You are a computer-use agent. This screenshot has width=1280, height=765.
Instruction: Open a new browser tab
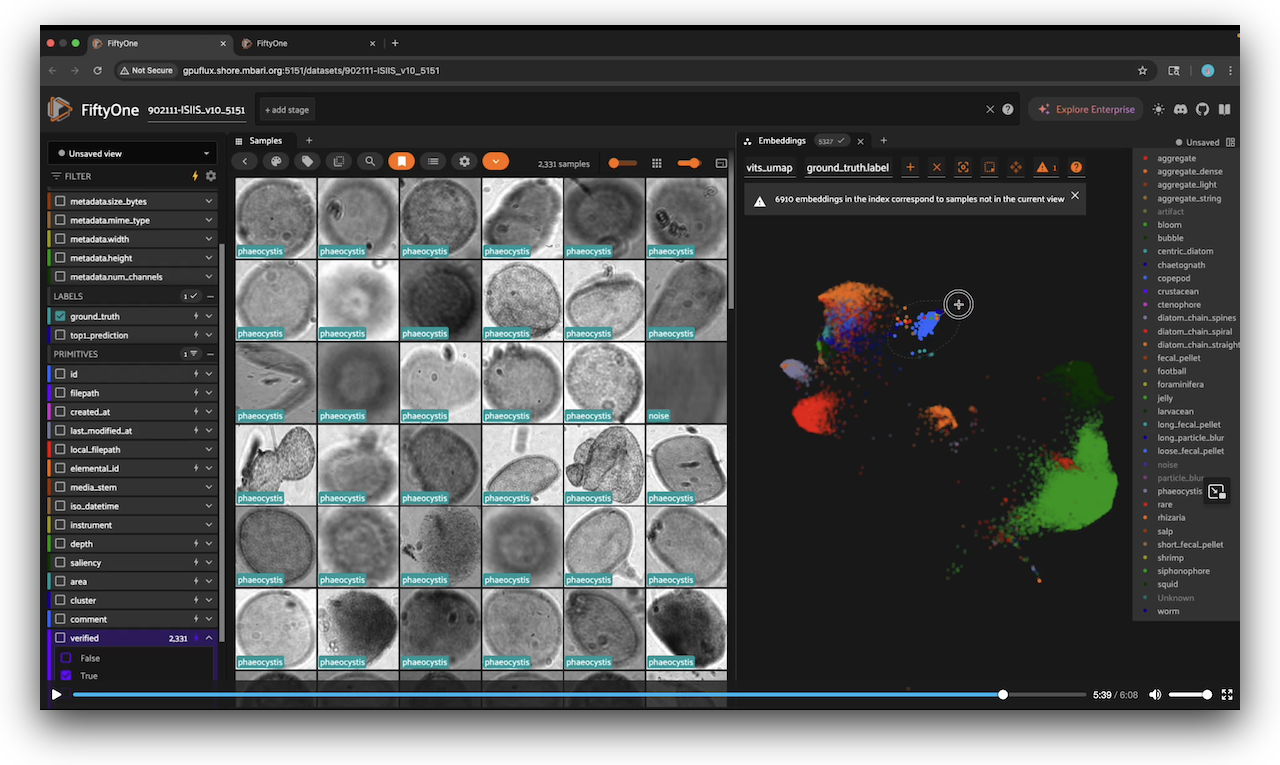coord(395,43)
